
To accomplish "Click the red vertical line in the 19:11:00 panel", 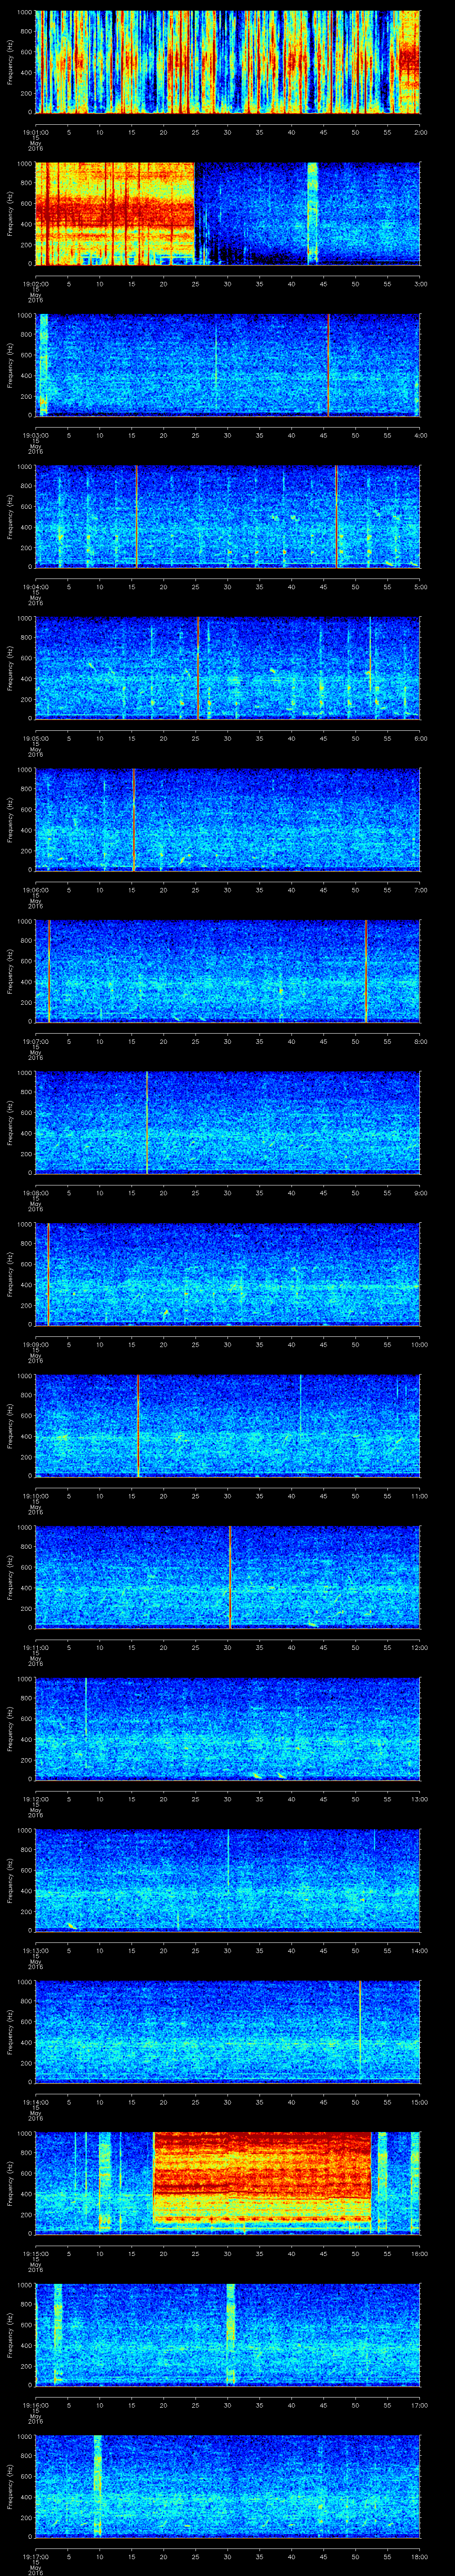I will click(230, 1577).
